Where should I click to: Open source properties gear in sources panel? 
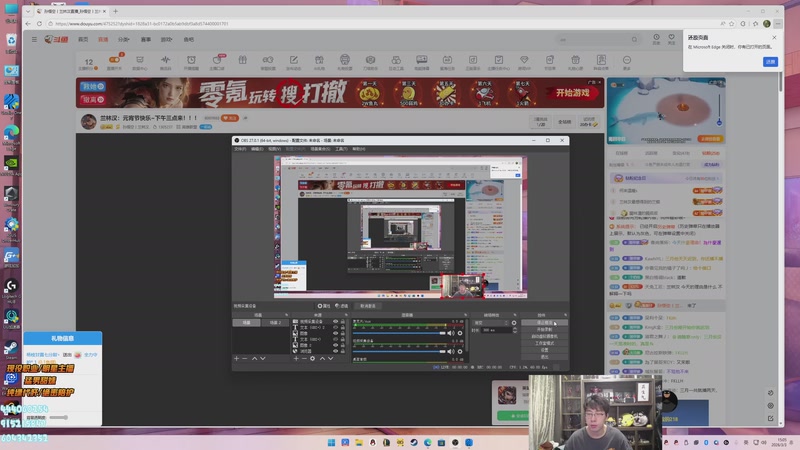(312, 359)
